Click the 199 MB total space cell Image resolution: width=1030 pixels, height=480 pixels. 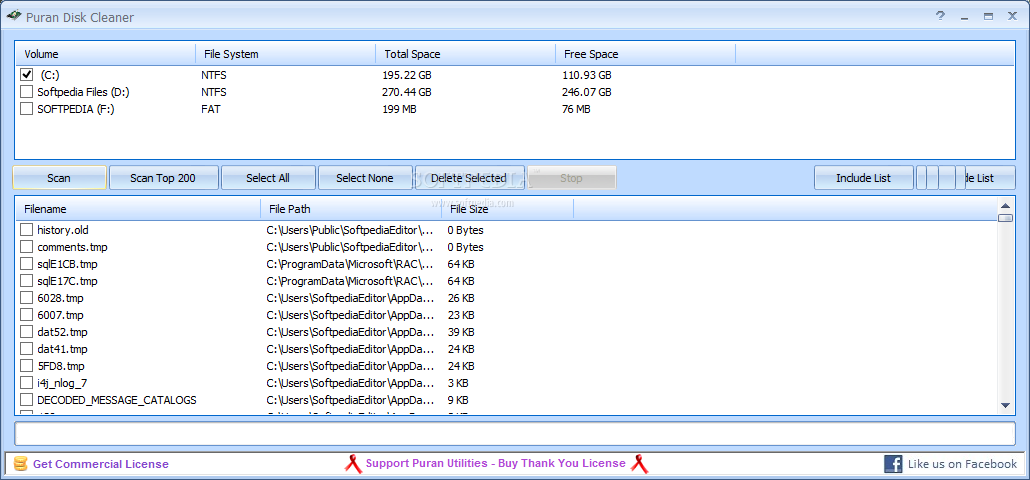point(399,110)
